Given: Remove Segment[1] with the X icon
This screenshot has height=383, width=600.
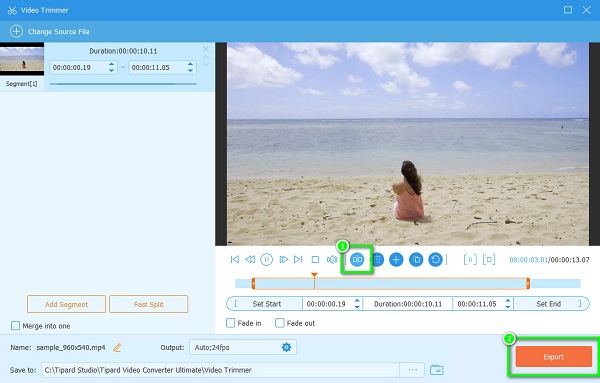Looking at the screenshot, I should 206,49.
